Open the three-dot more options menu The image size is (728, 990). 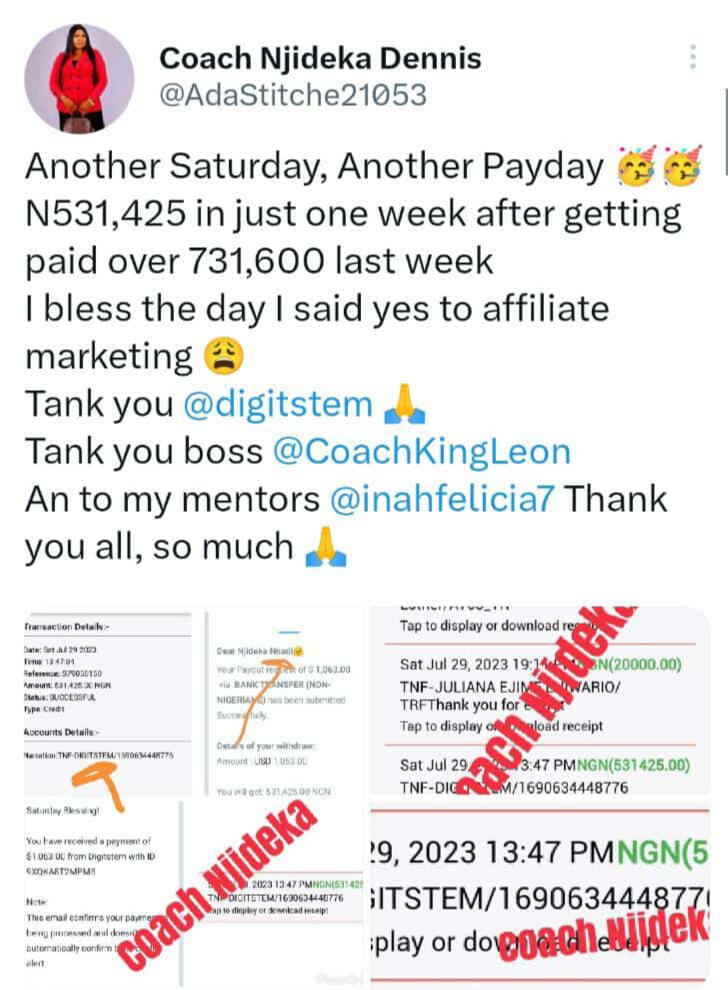693,57
